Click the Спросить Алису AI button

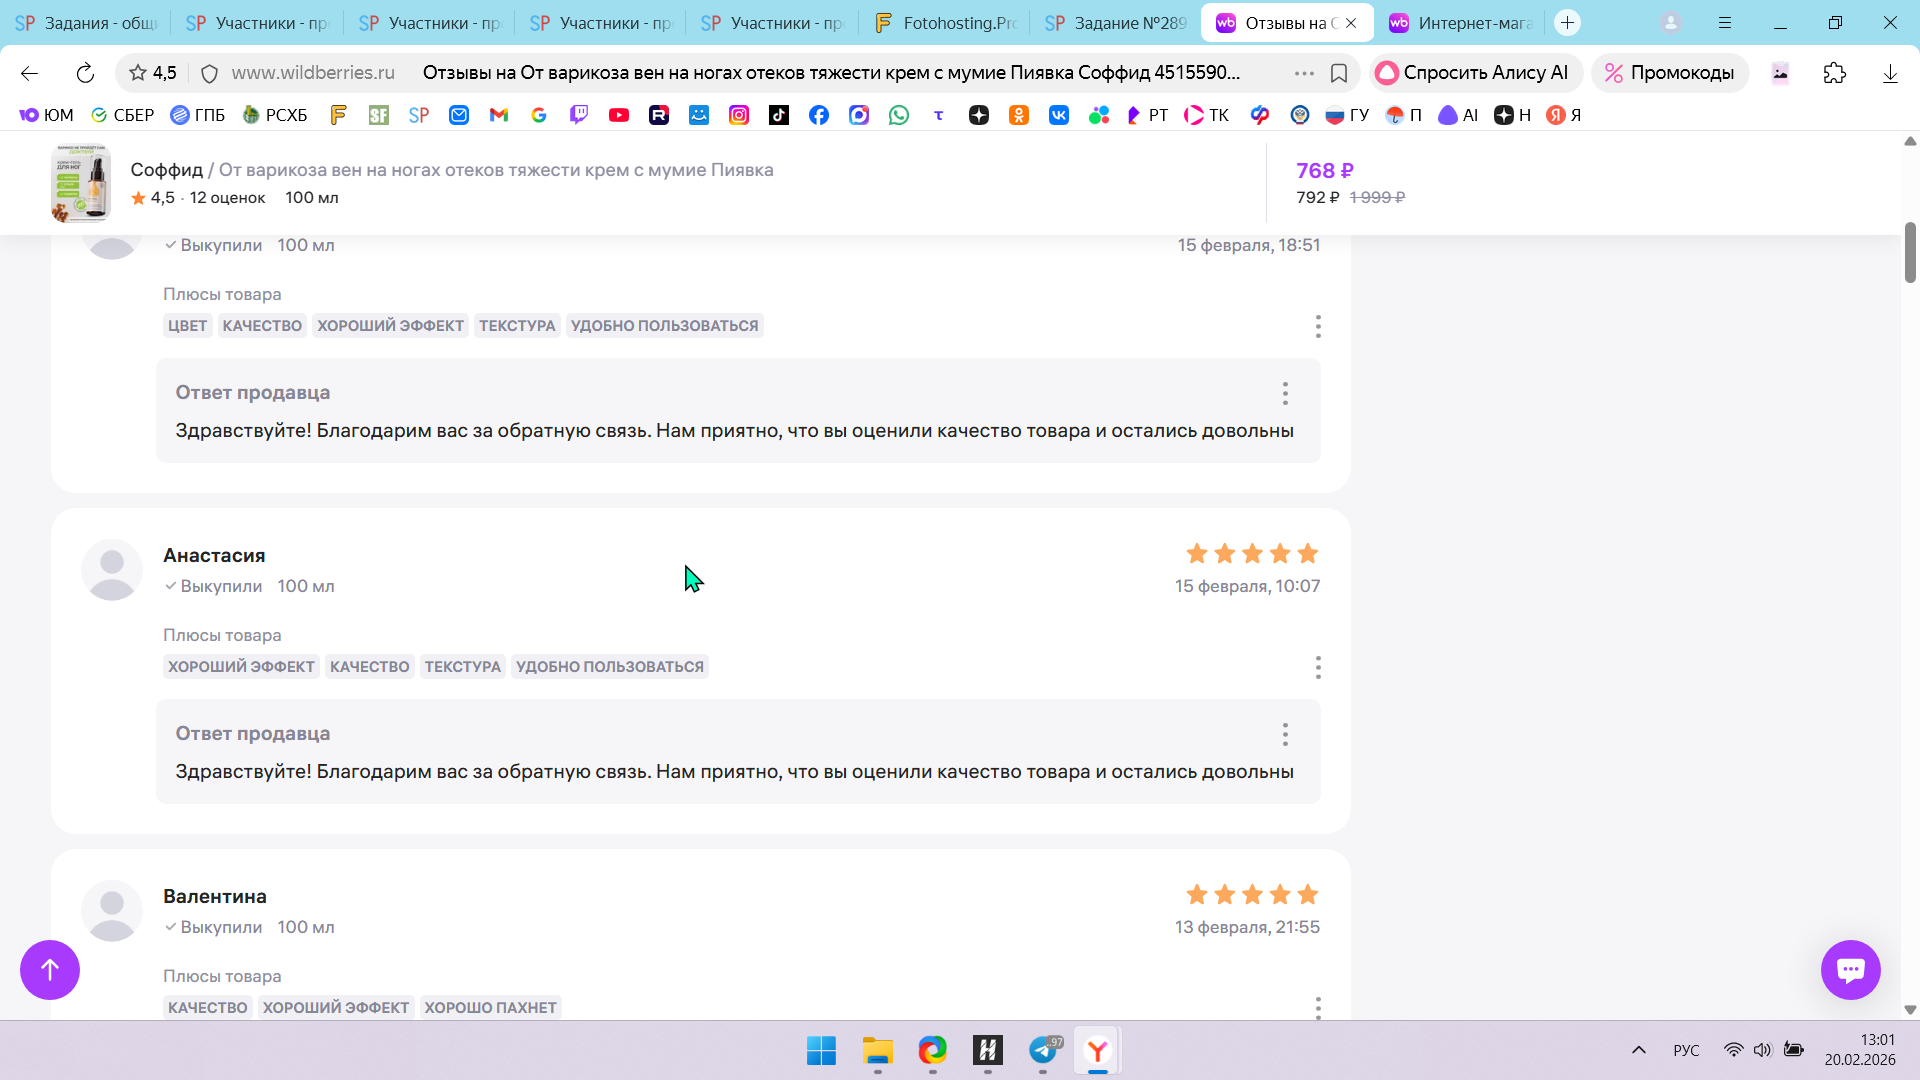(1474, 73)
